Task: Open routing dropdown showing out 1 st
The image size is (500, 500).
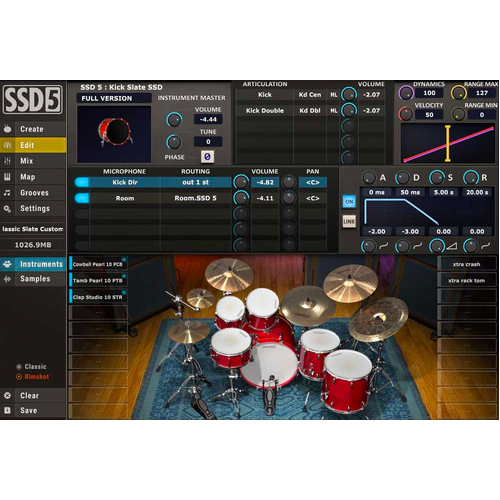Action: pos(196,182)
